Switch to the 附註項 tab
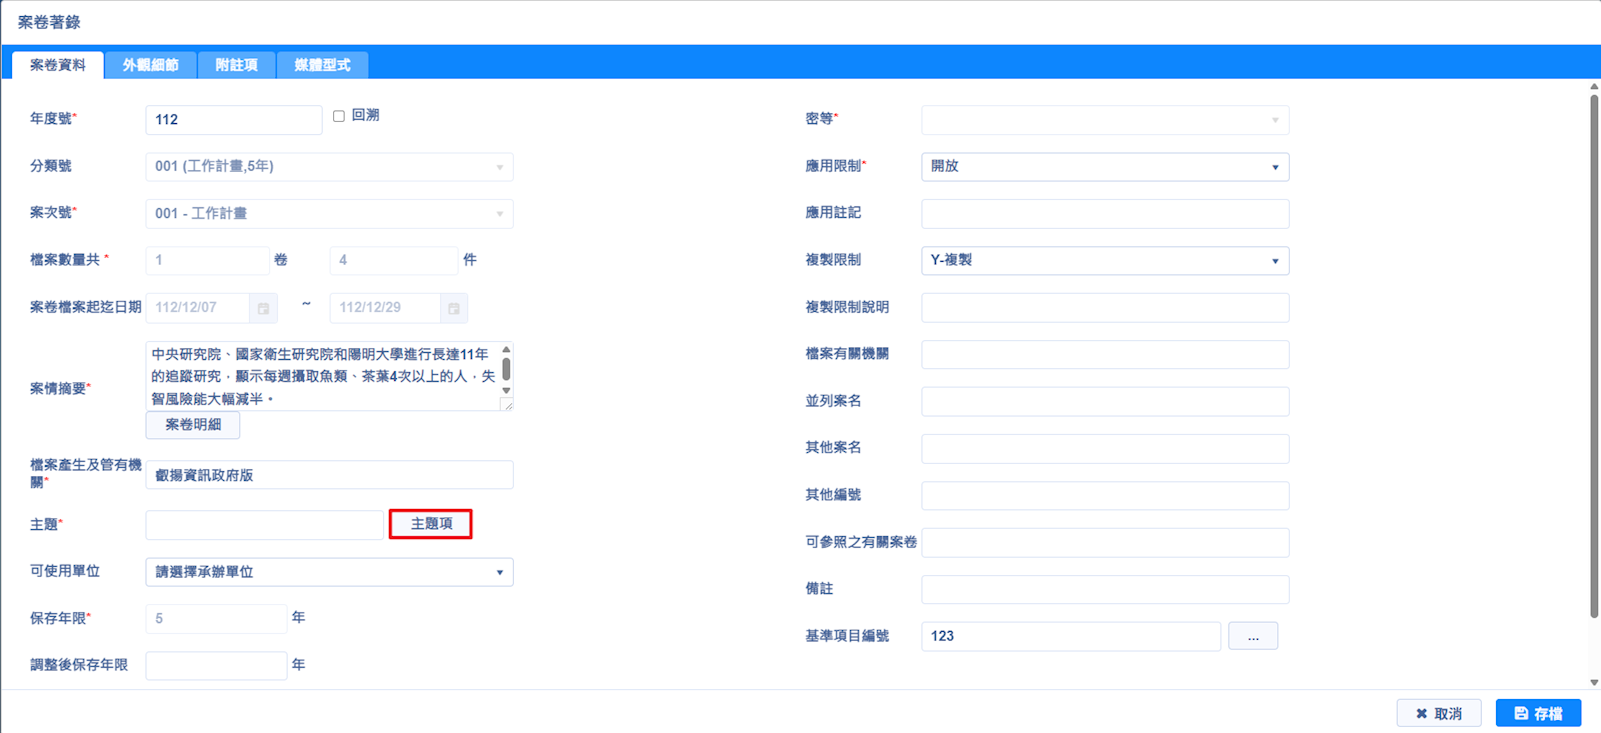The width and height of the screenshot is (1601, 733). [x=236, y=65]
